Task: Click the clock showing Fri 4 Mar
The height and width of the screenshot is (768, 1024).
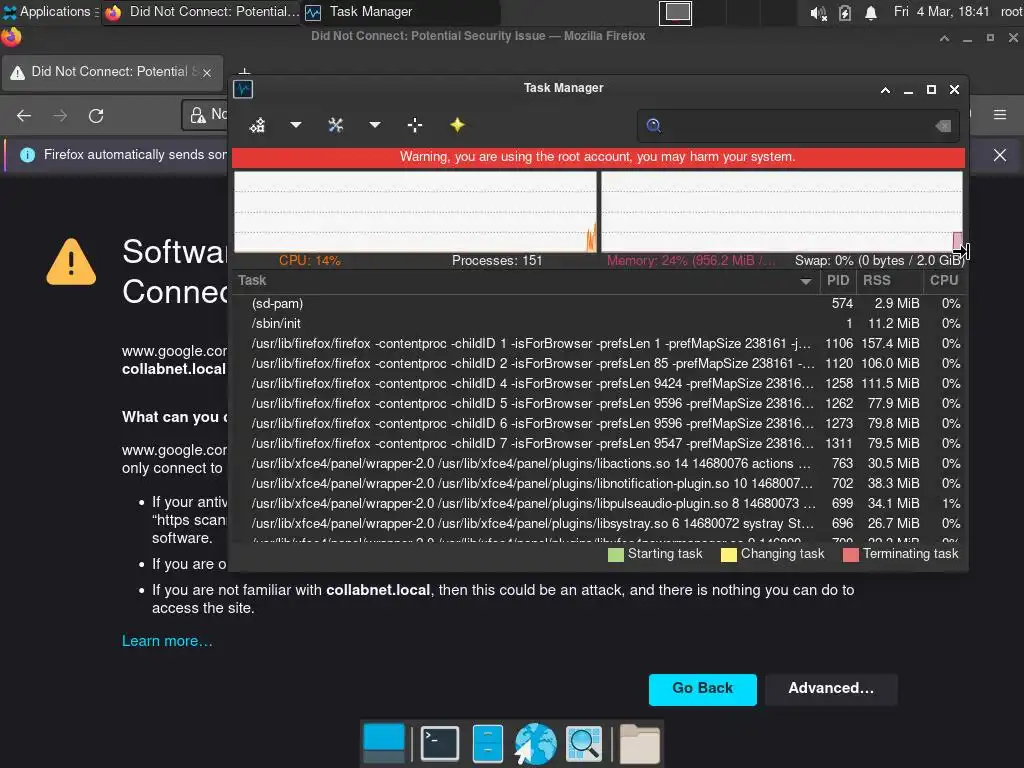Action: coord(941,12)
